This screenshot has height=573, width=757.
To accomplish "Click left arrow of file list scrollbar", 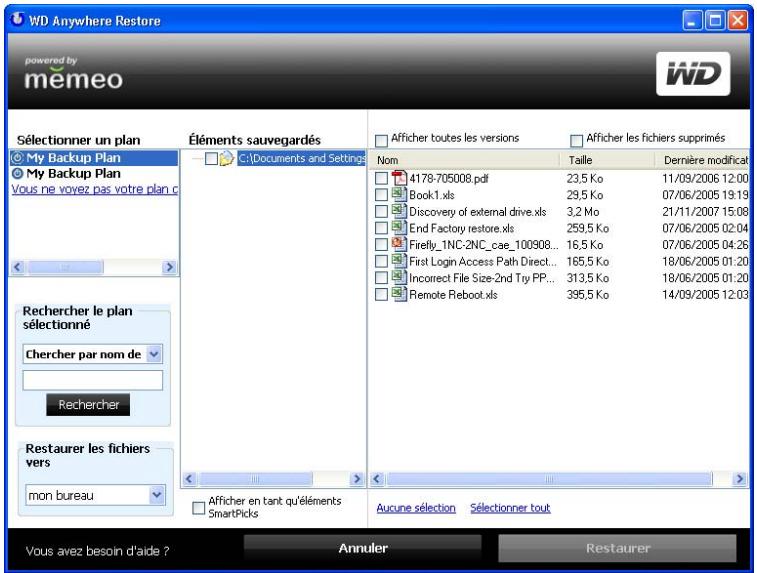I will [377, 479].
